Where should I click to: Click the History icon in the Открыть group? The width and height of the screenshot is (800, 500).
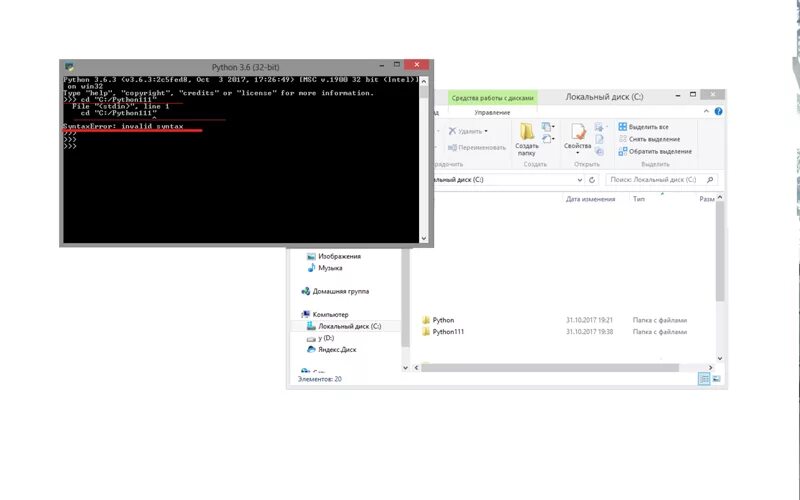(599, 152)
